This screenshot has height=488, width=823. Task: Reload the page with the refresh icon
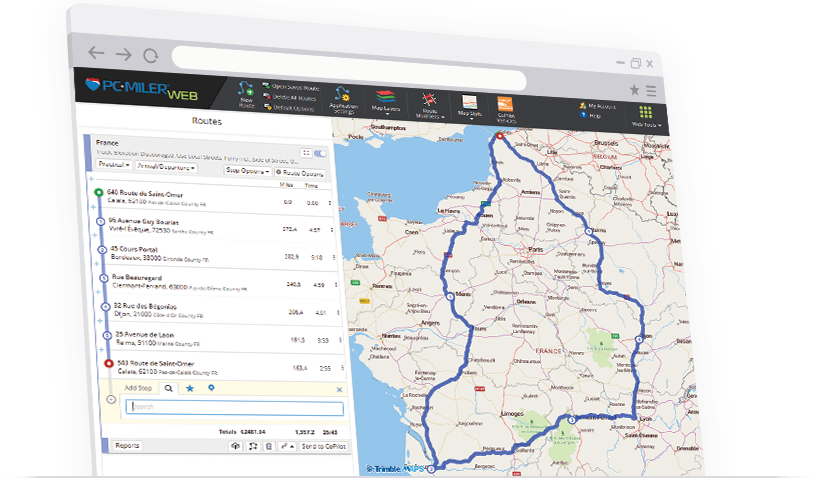[x=151, y=55]
